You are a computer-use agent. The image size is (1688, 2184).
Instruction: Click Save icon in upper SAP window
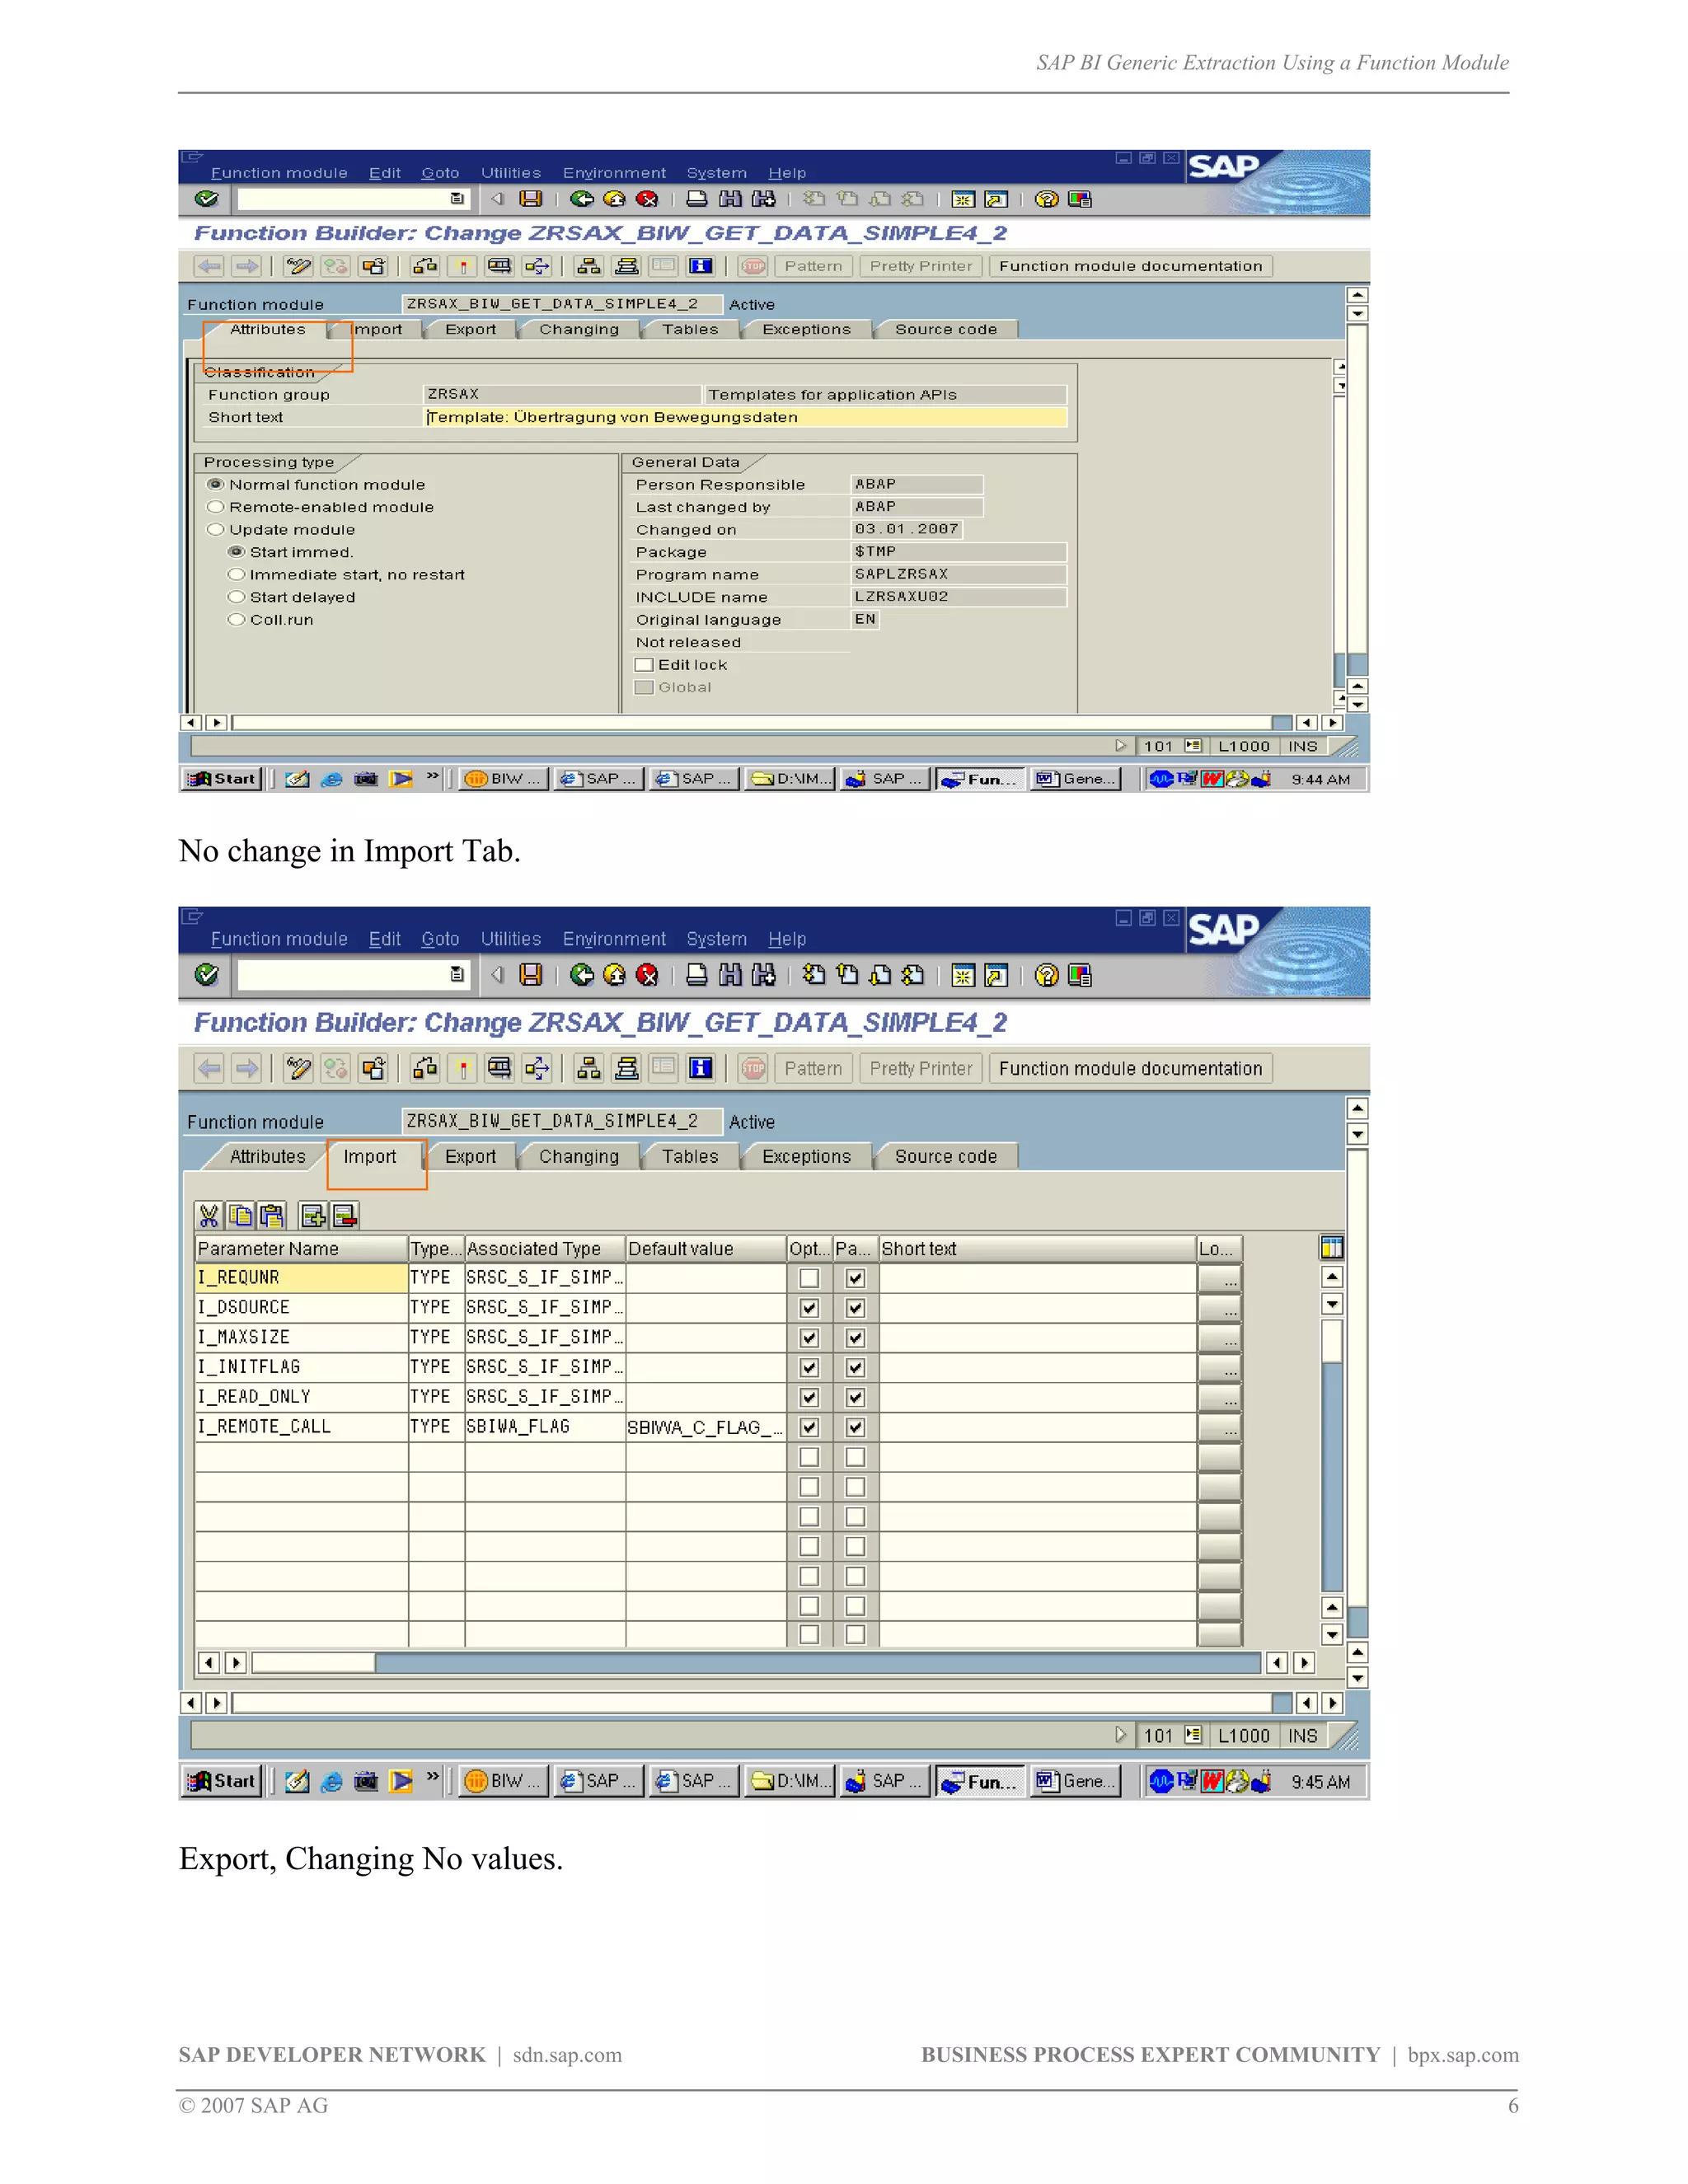[531, 199]
